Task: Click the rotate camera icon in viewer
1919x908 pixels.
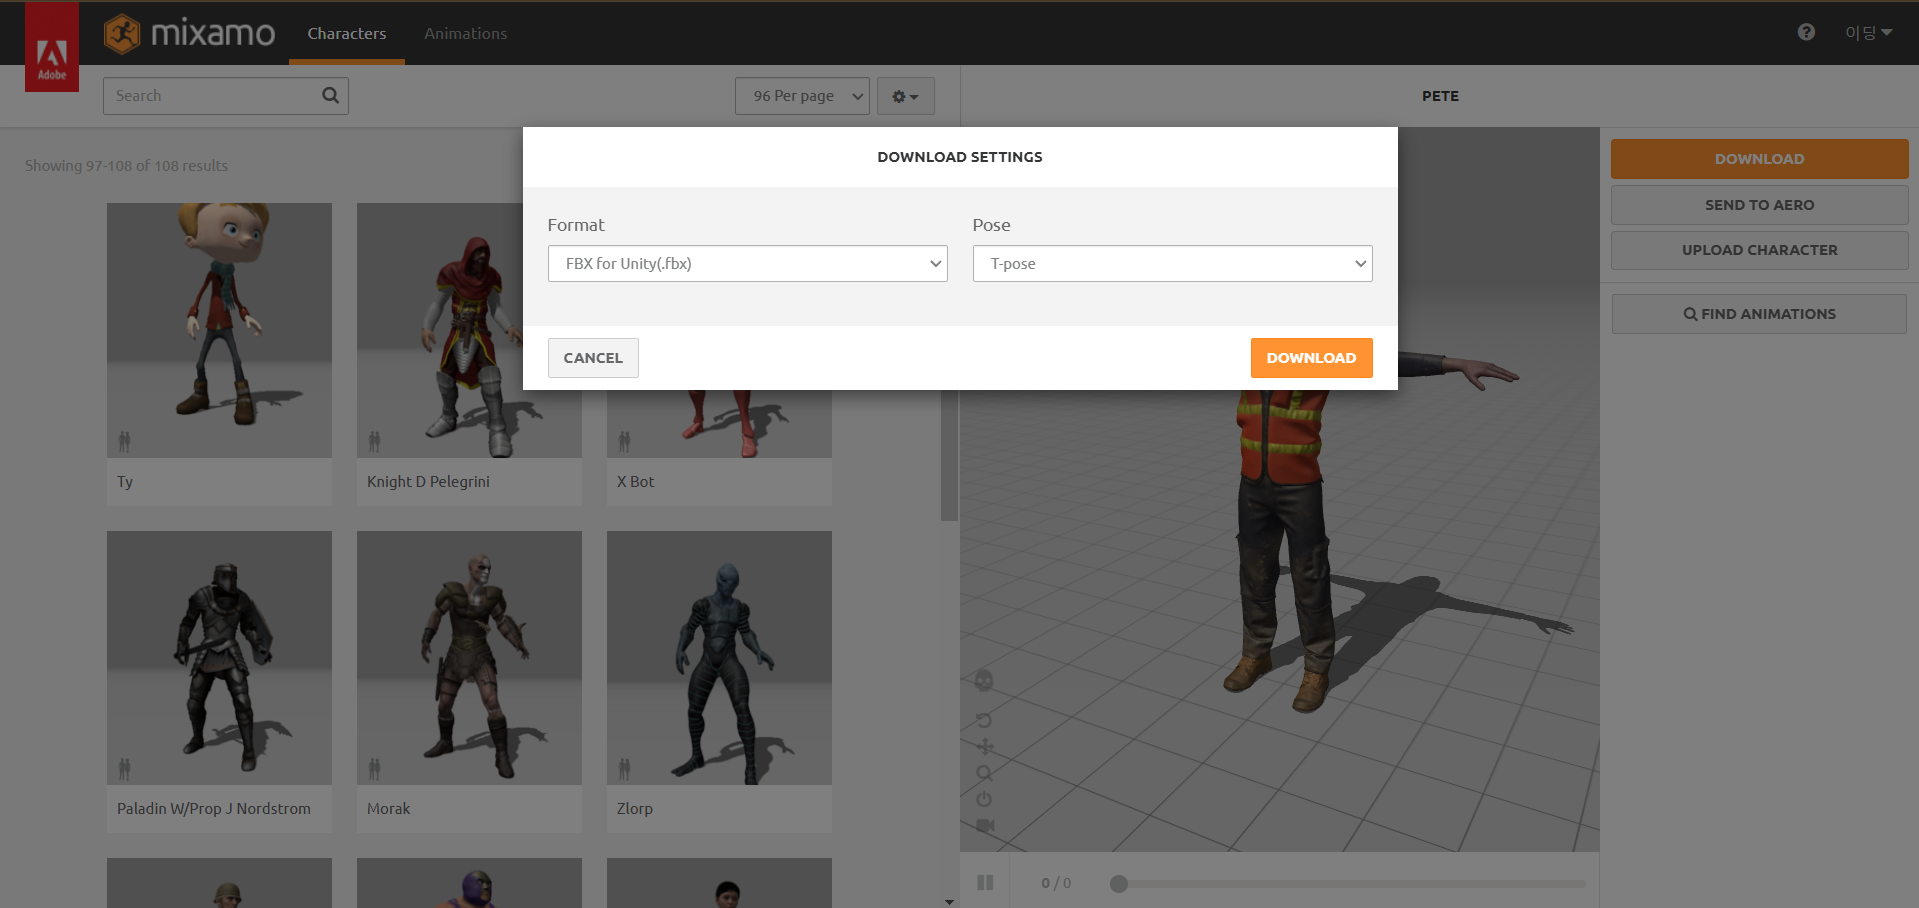Action: point(984,720)
